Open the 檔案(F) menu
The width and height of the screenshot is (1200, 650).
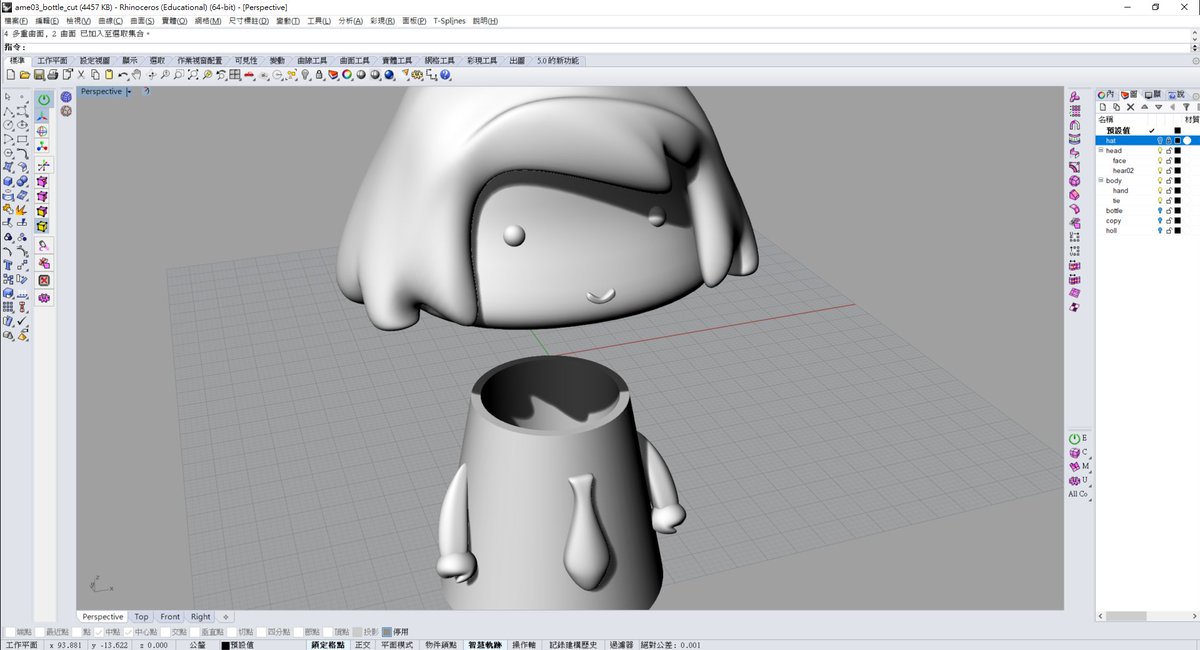16,21
